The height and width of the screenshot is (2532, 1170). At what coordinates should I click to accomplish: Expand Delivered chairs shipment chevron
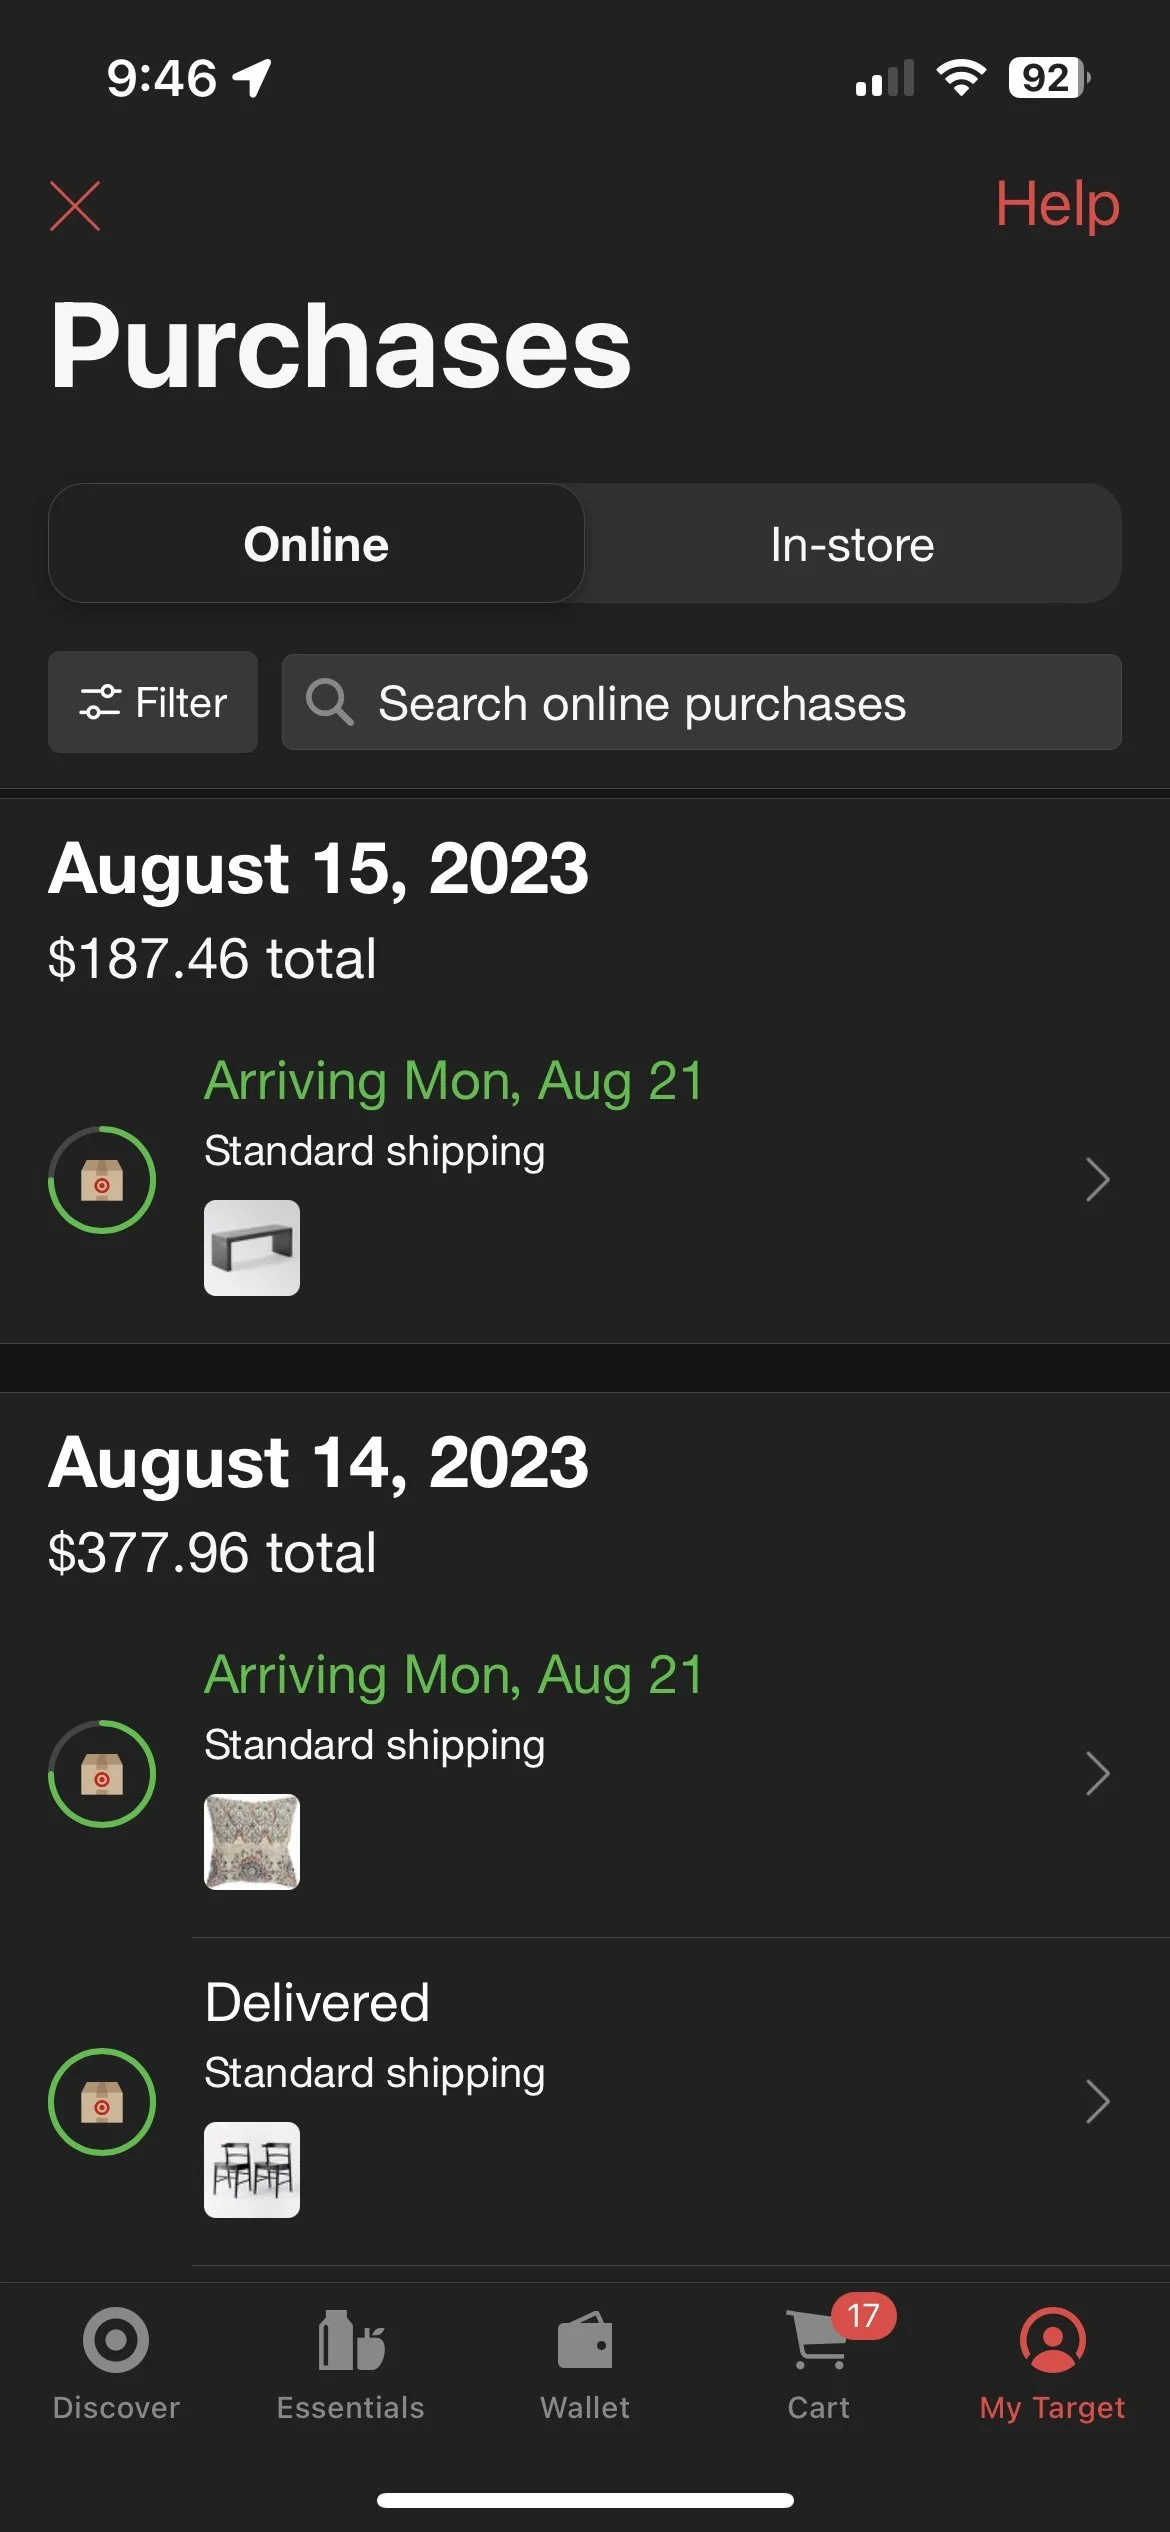coord(1097,2102)
